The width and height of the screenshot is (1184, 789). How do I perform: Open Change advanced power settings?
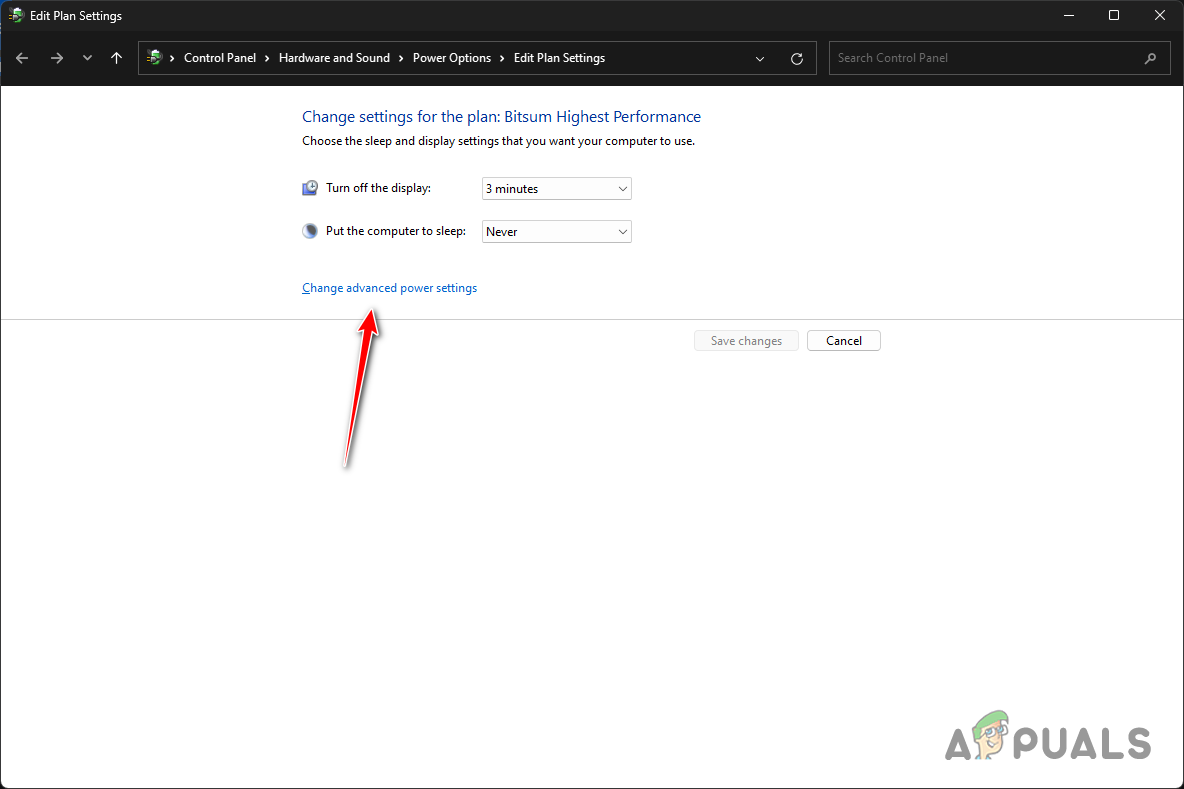tap(389, 287)
